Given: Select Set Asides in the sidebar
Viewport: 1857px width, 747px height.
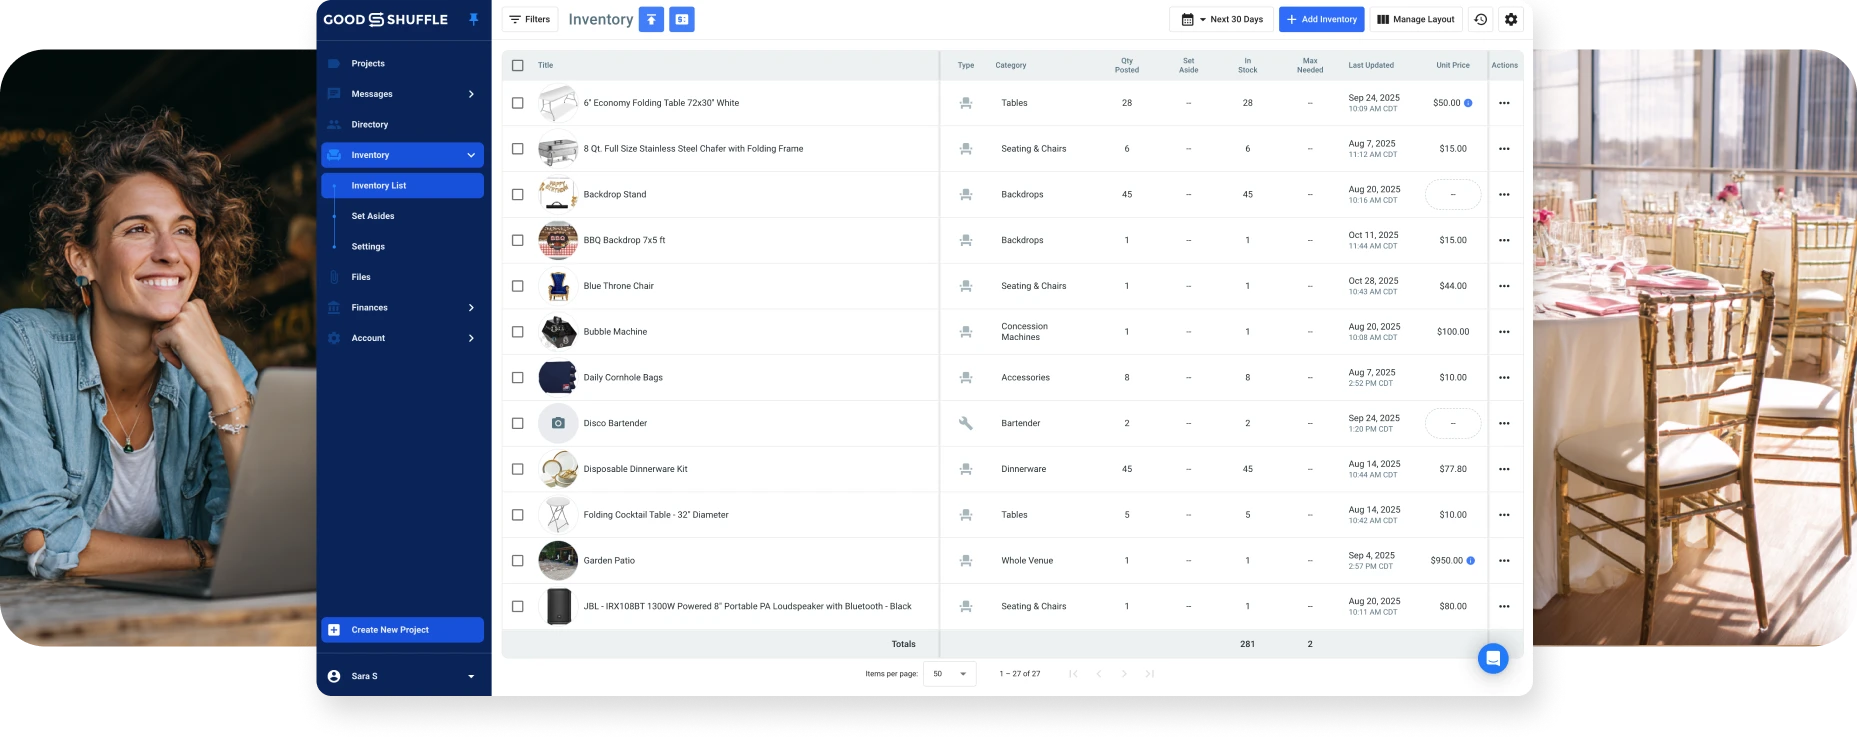Looking at the screenshot, I should (373, 216).
